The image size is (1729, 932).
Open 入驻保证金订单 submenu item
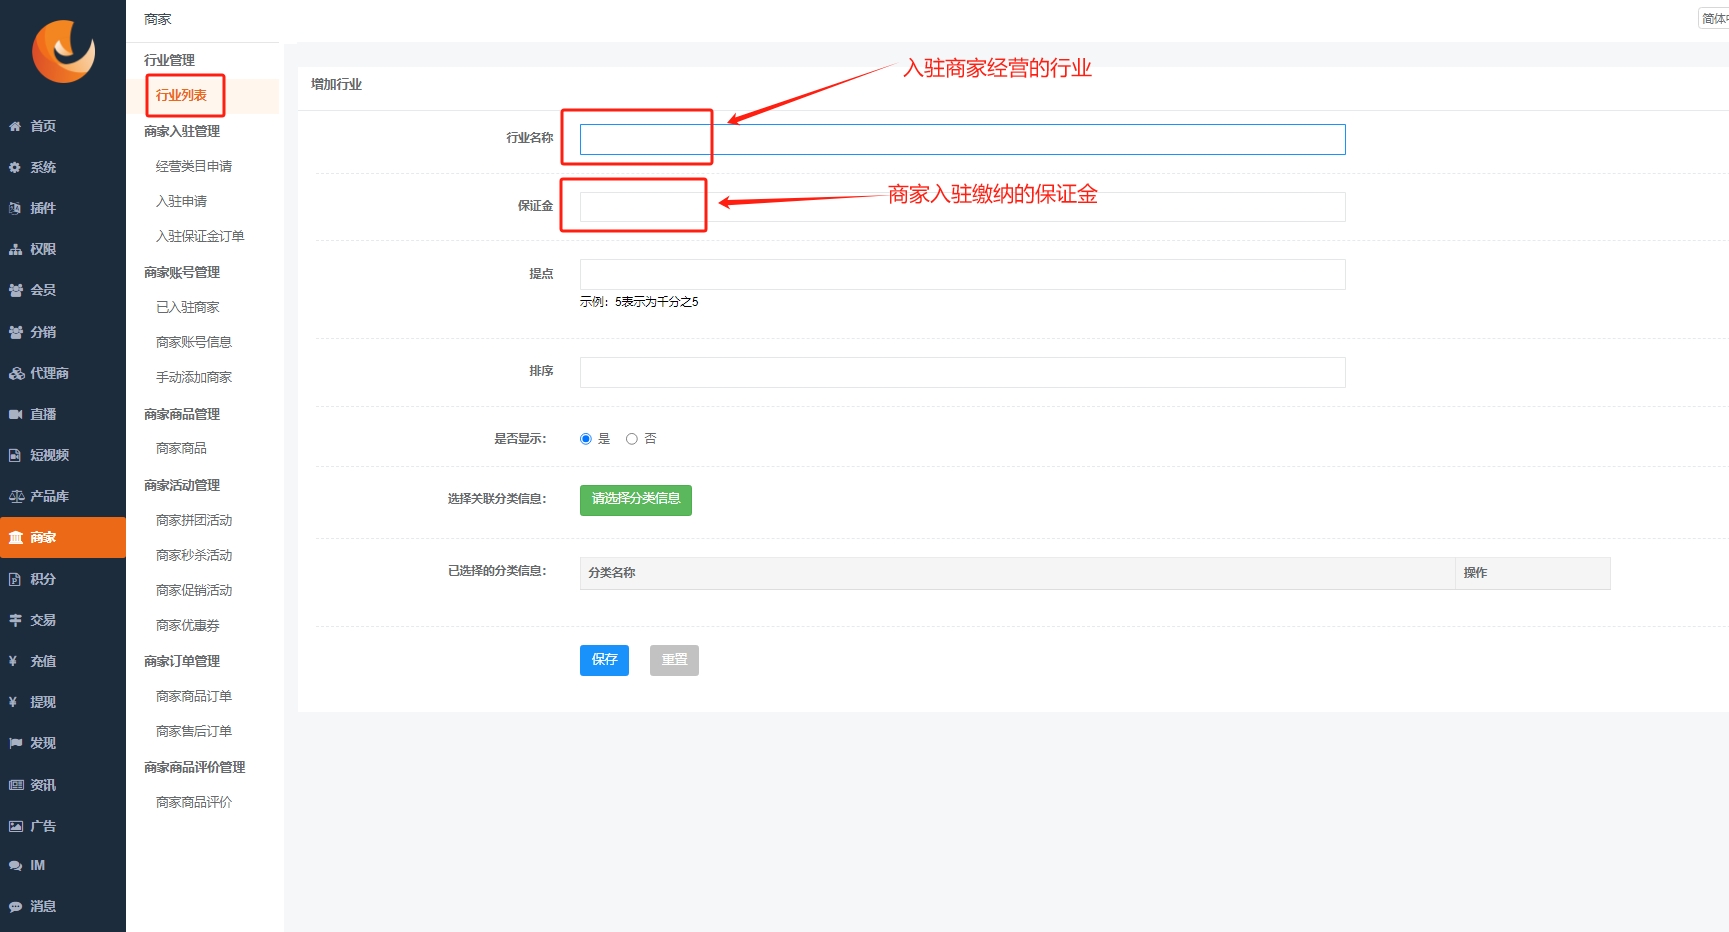[x=200, y=236]
